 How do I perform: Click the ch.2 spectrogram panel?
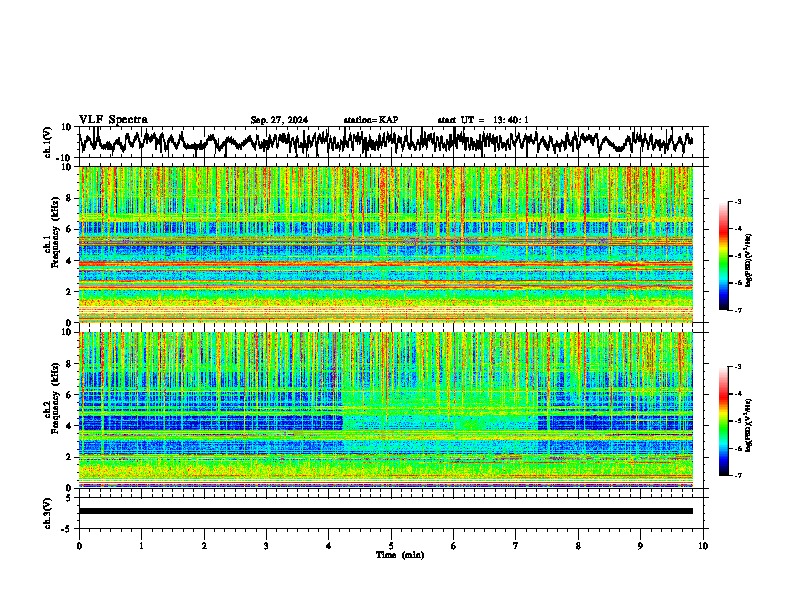pyautogui.click(x=386, y=410)
